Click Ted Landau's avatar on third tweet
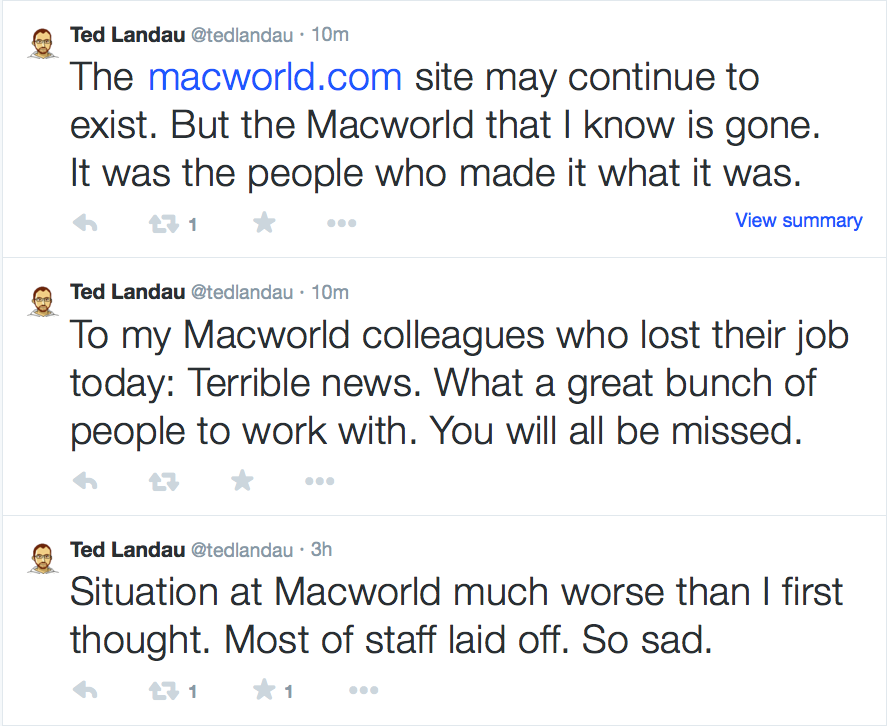Image resolution: width=887 pixels, height=726 pixels. 41,558
